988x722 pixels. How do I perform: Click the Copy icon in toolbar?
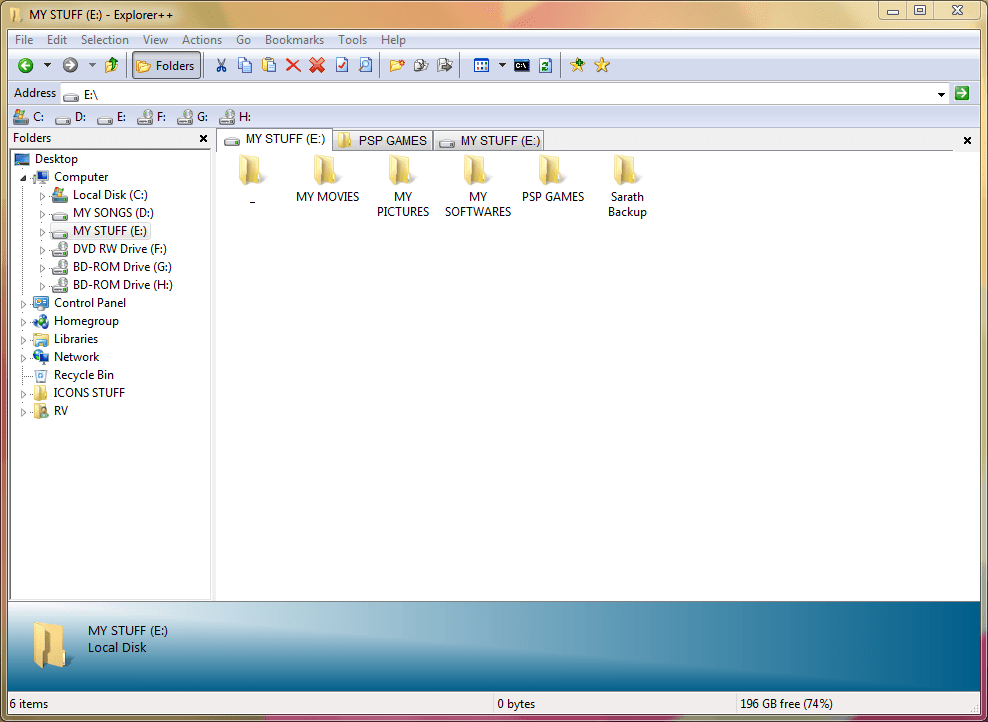(244, 65)
